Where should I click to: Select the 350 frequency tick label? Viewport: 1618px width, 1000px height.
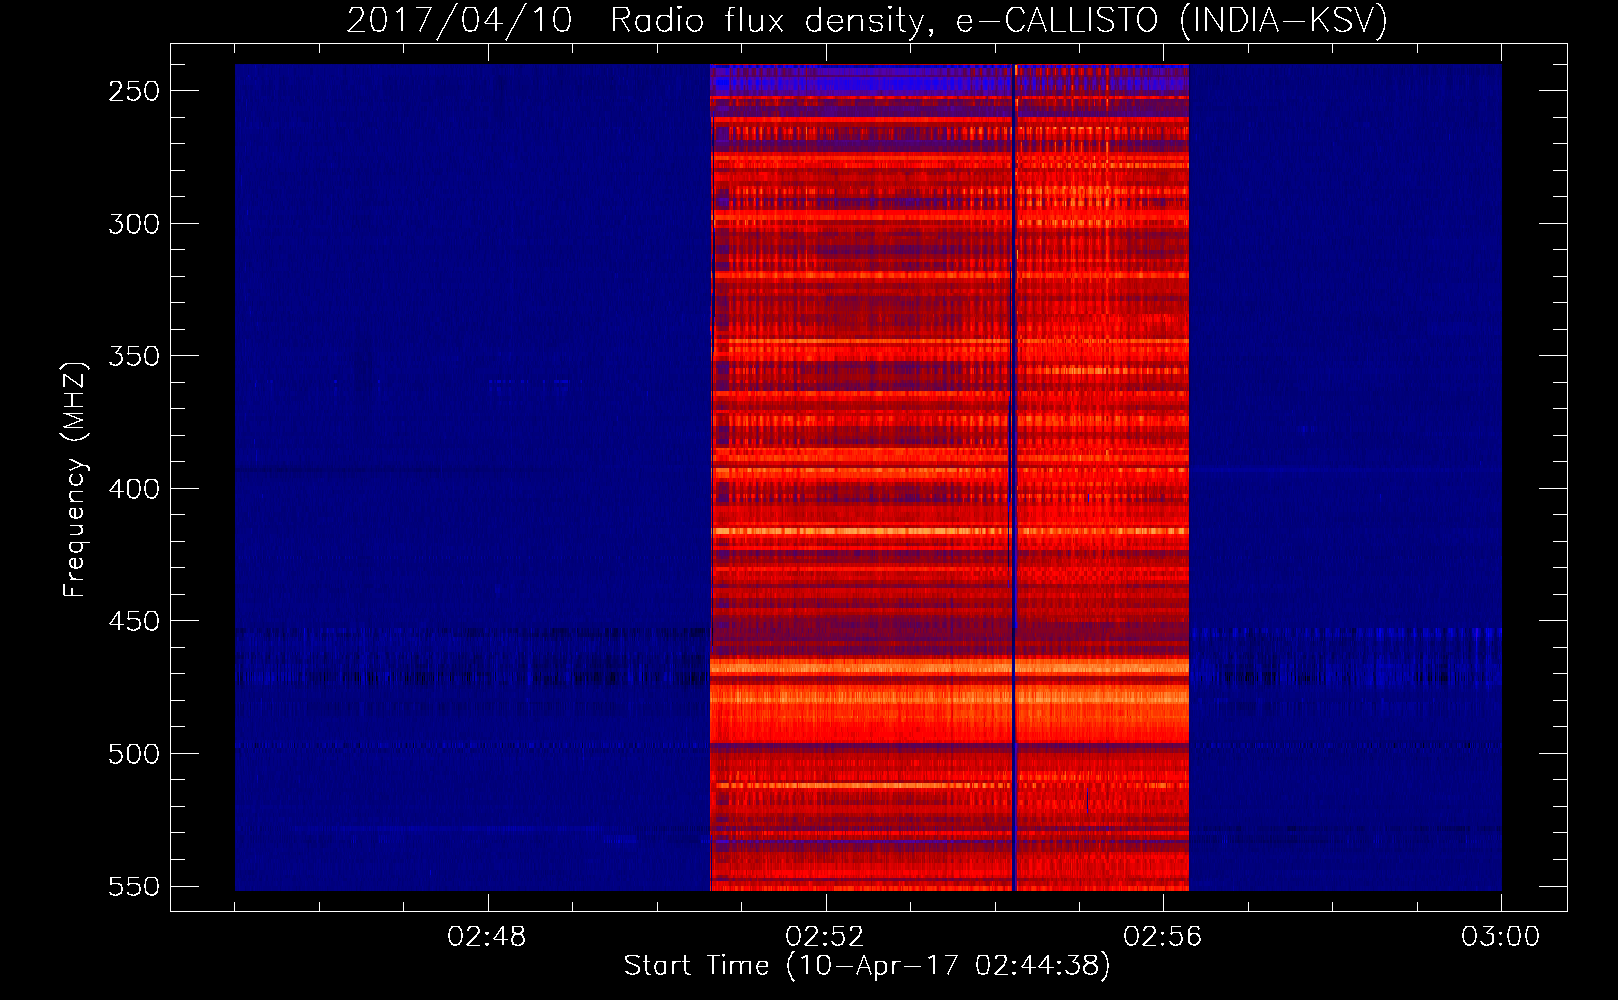coord(134,356)
